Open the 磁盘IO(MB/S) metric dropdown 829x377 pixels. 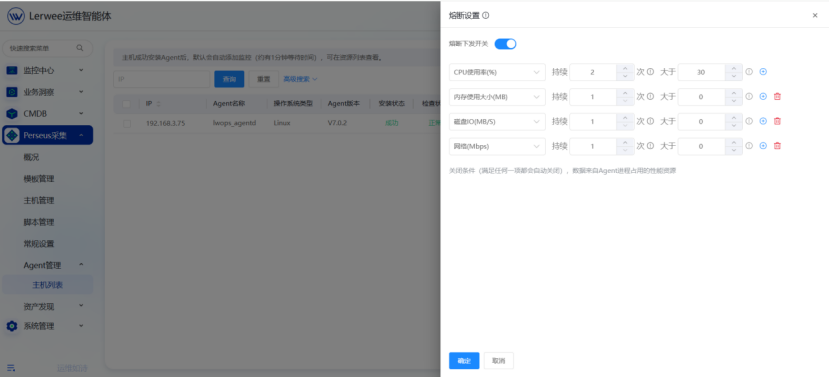pyautogui.click(x=498, y=121)
